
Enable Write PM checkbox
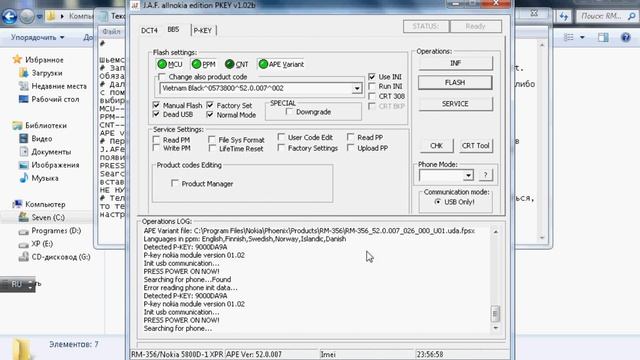click(156, 148)
